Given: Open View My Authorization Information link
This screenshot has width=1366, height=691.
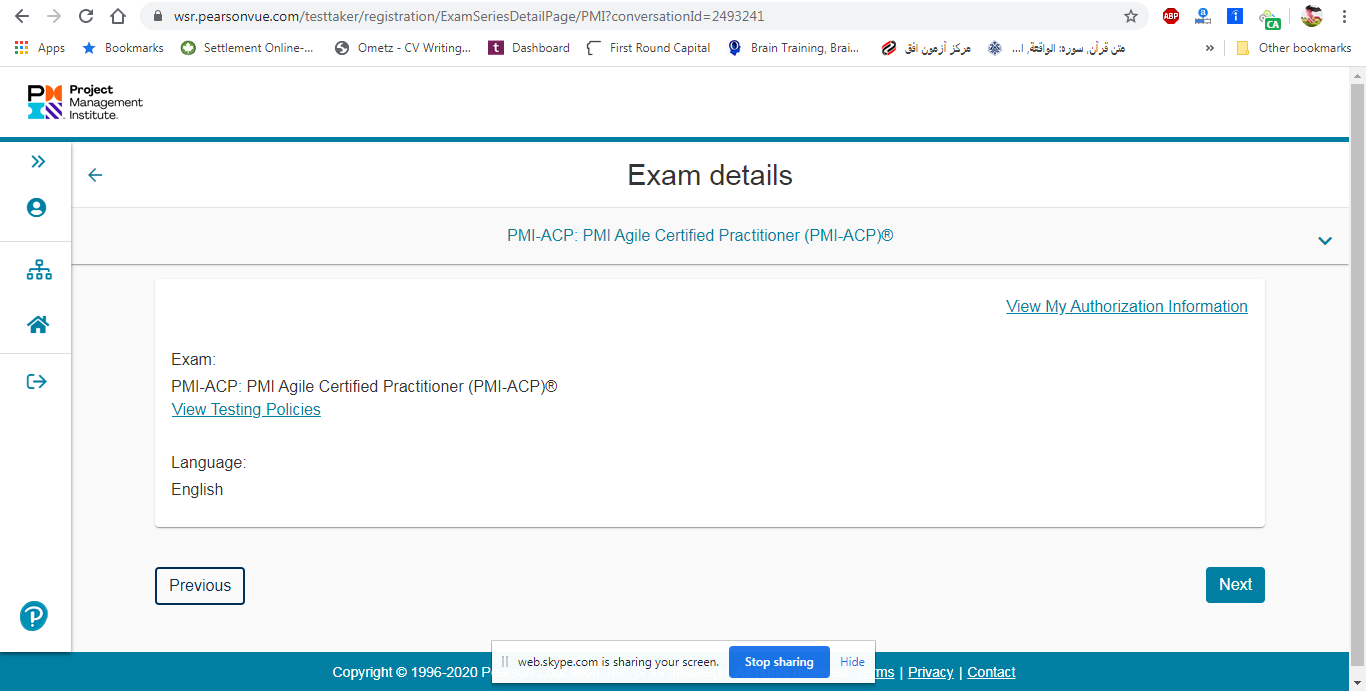Looking at the screenshot, I should coord(1126,307).
